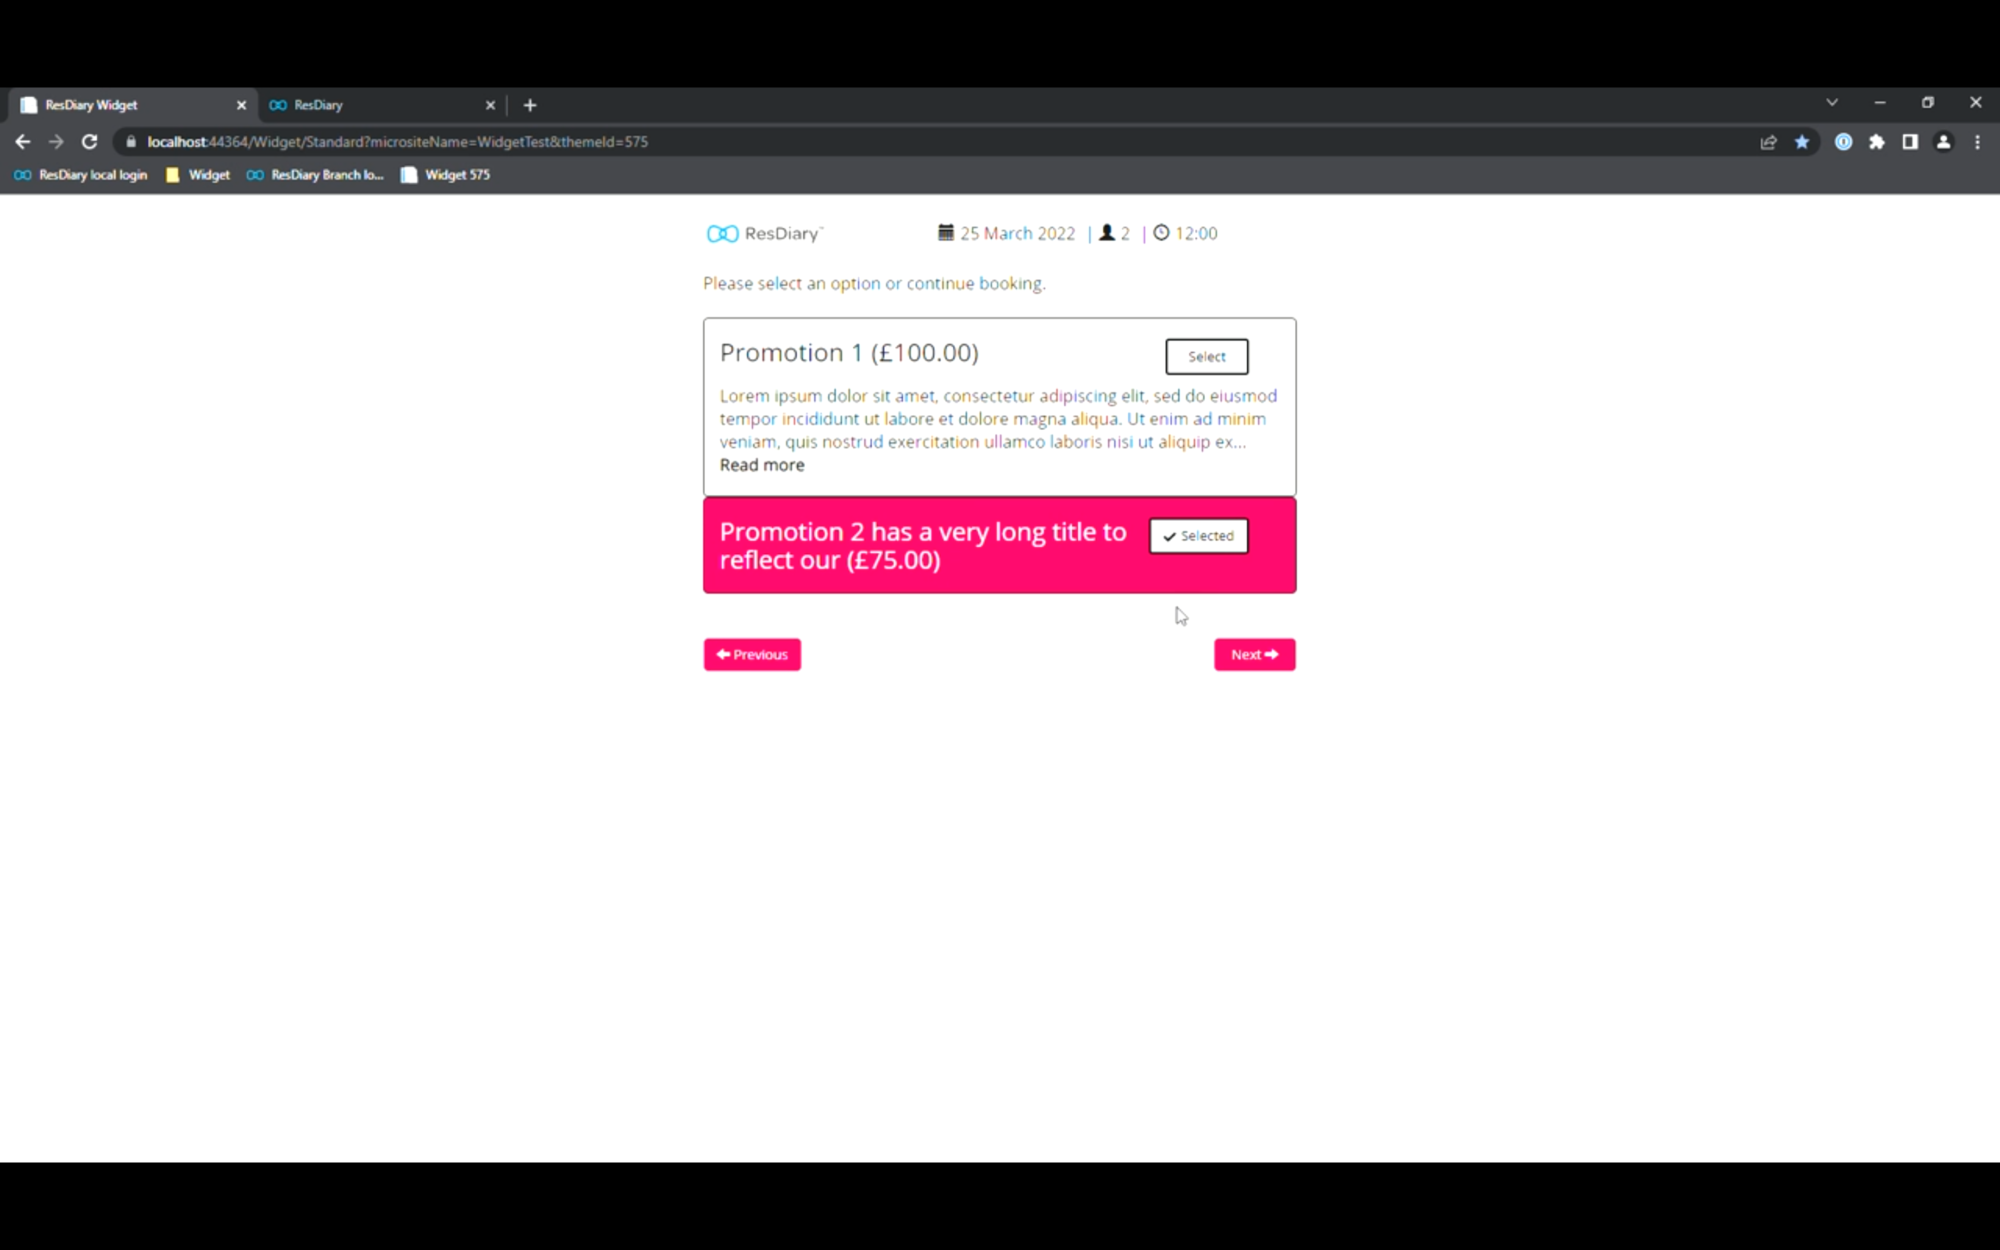Open the extensions puzzle icon
2000x1250 pixels.
point(1877,142)
